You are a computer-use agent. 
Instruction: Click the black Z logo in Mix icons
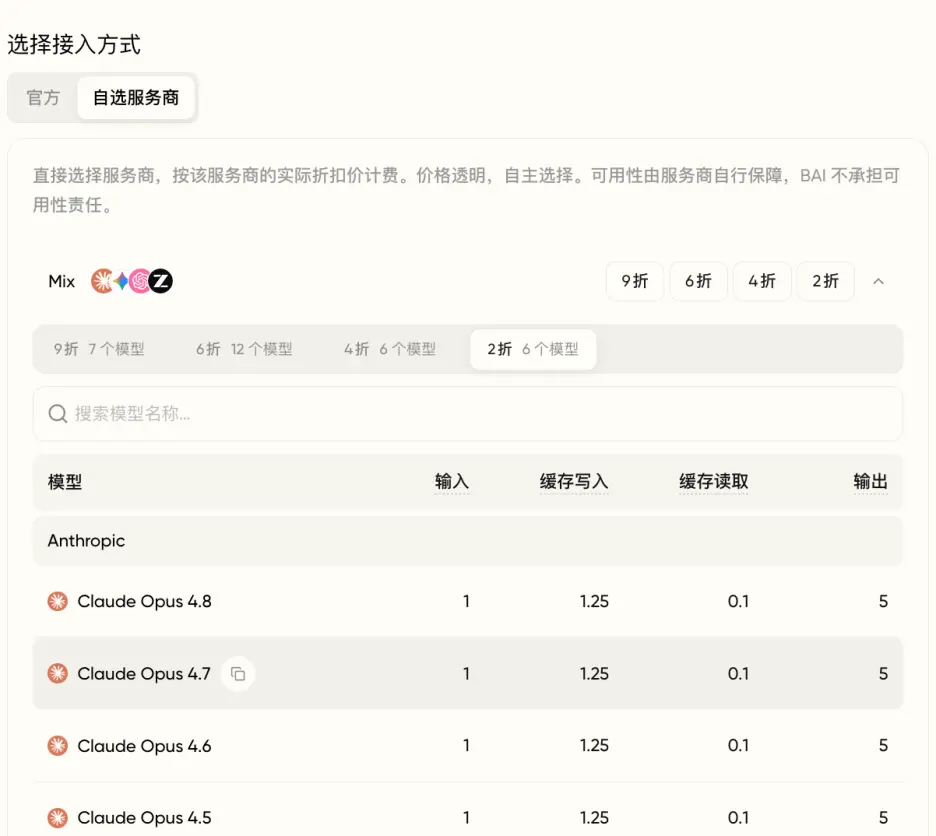[x=161, y=281]
